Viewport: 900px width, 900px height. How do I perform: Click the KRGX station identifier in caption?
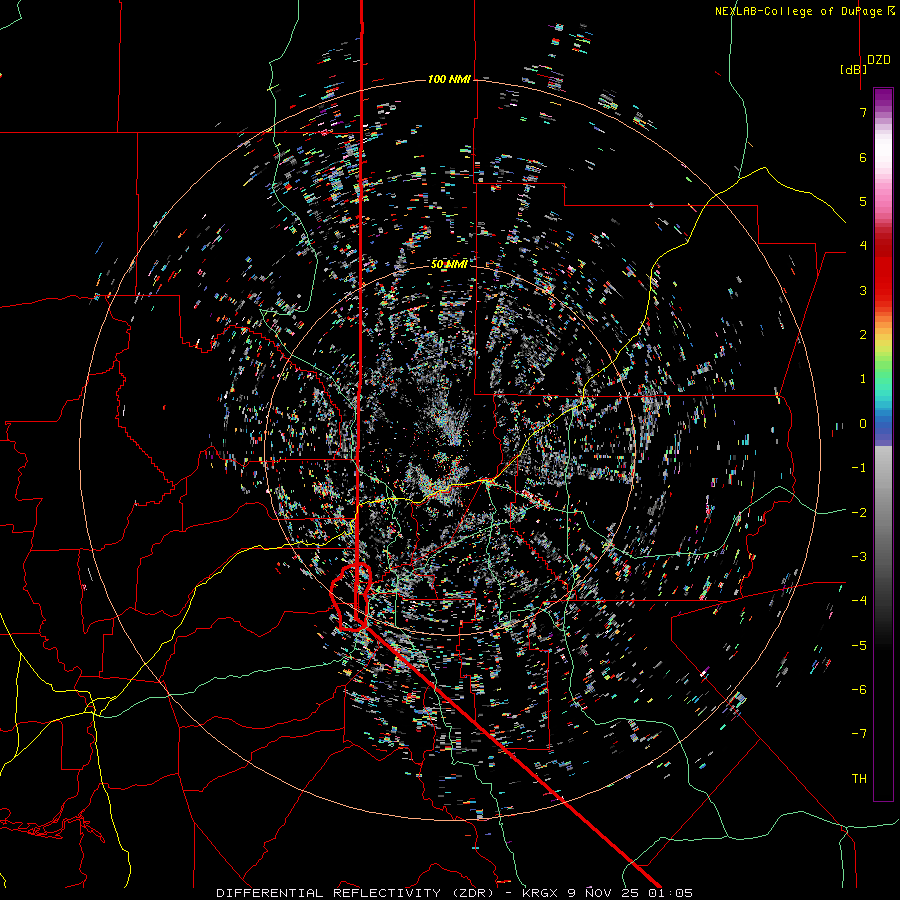tap(542, 893)
